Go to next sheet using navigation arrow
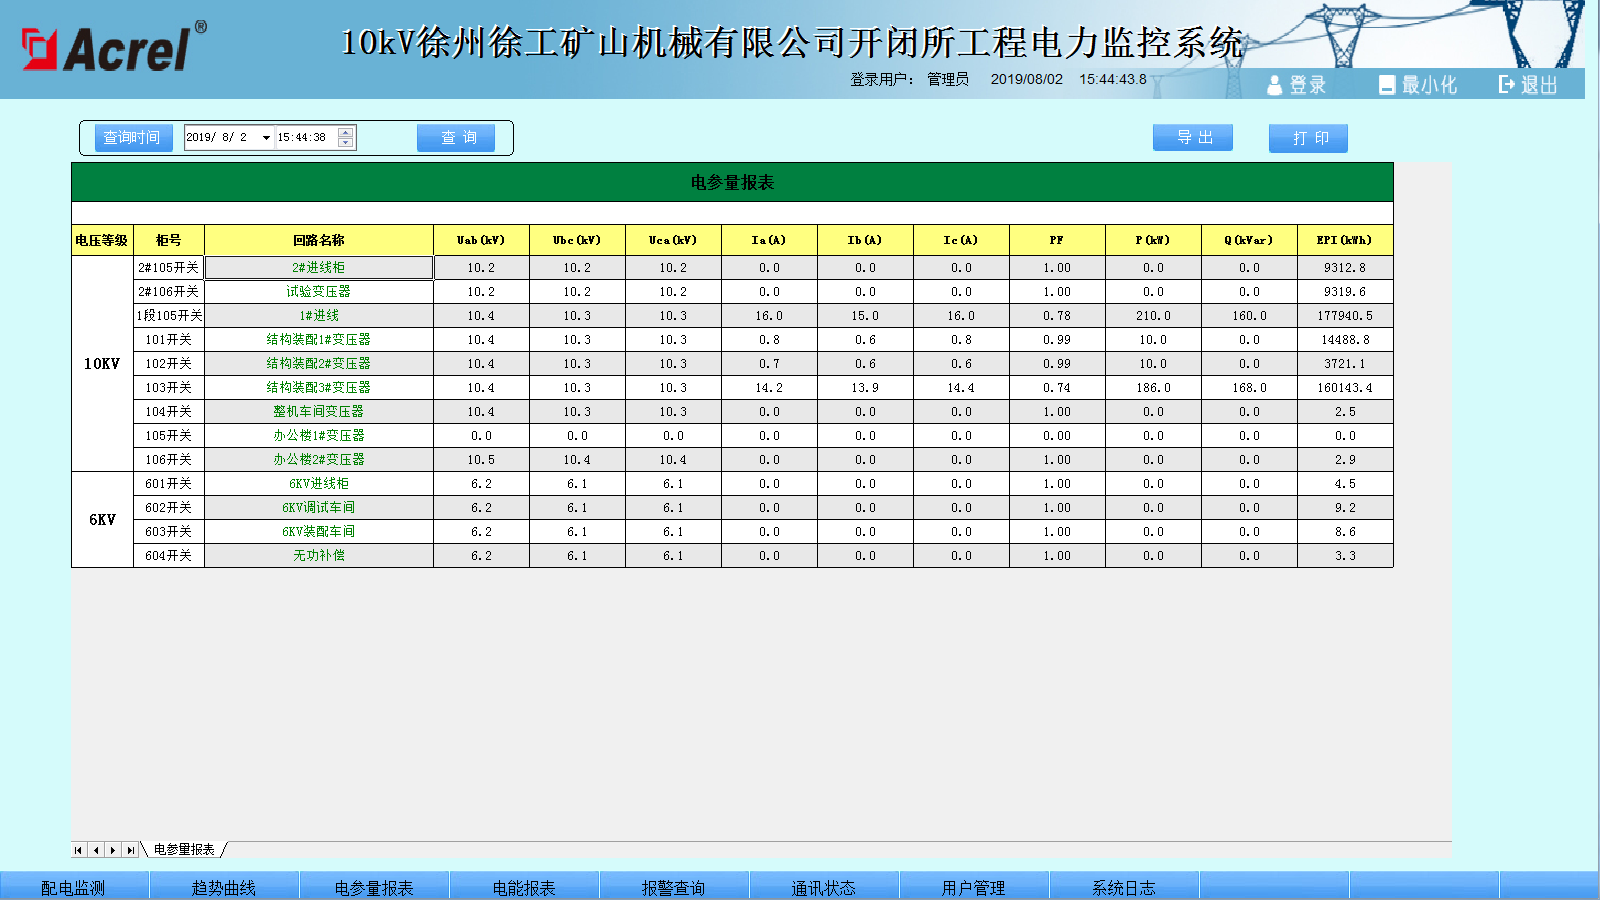Image resolution: width=1600 pixels, height=900 pixels. (x=113, y=850)
